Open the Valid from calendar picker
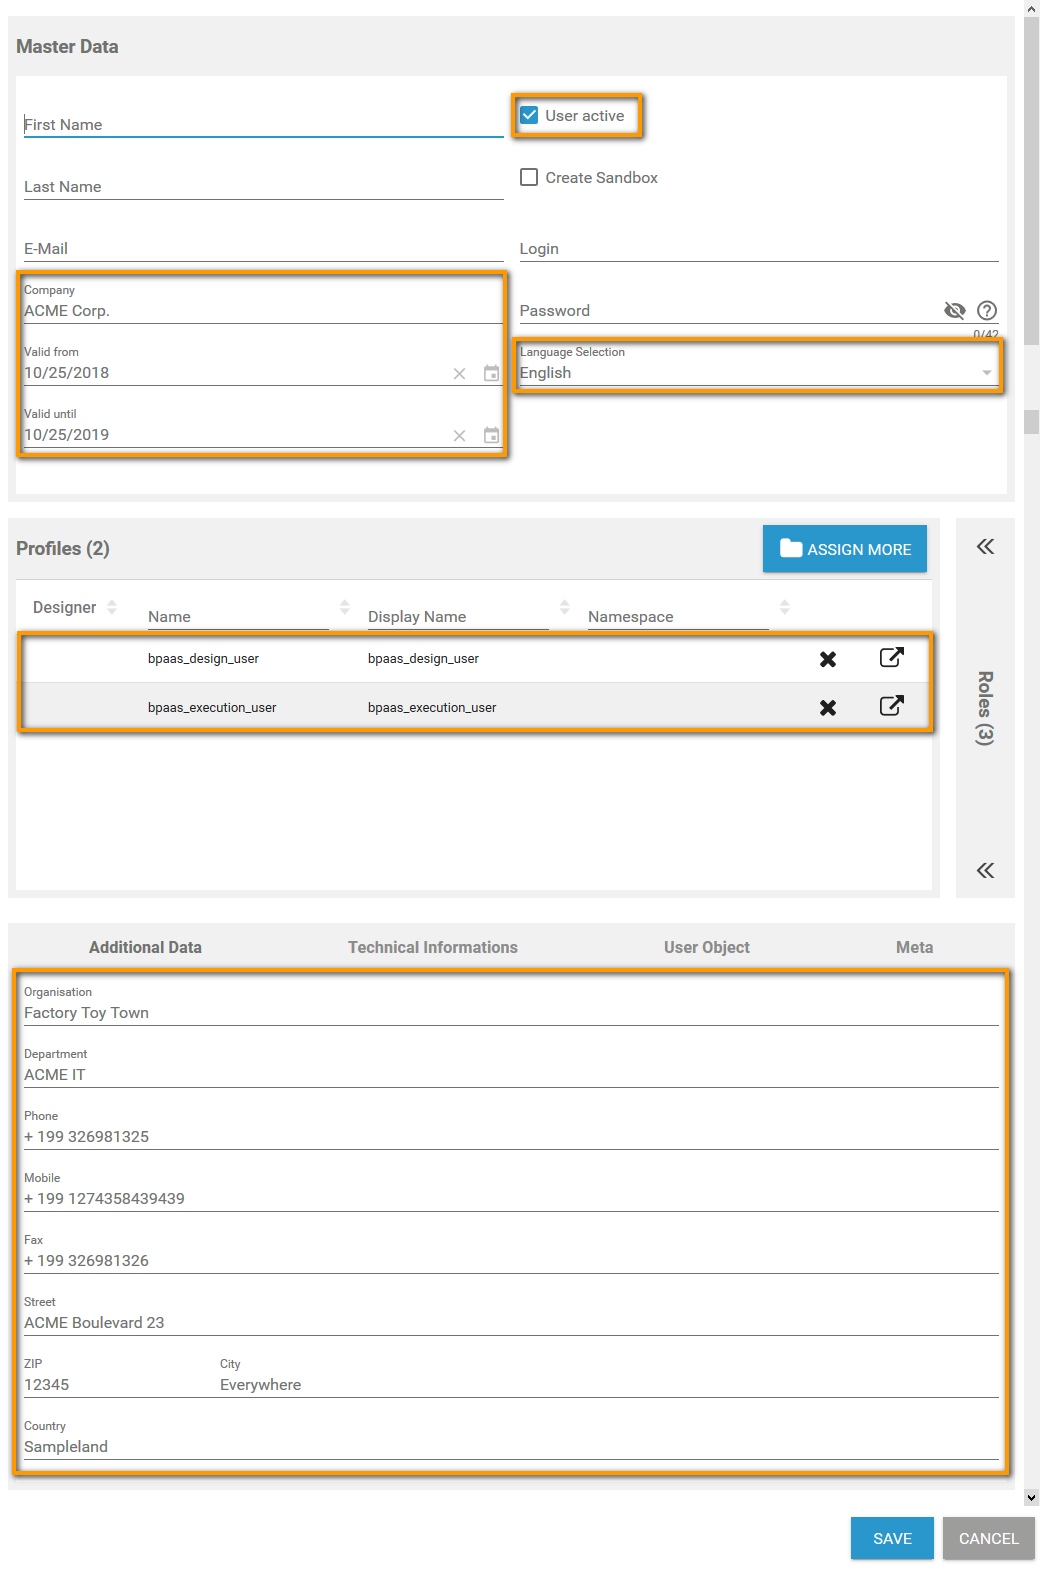 point(491,374)
